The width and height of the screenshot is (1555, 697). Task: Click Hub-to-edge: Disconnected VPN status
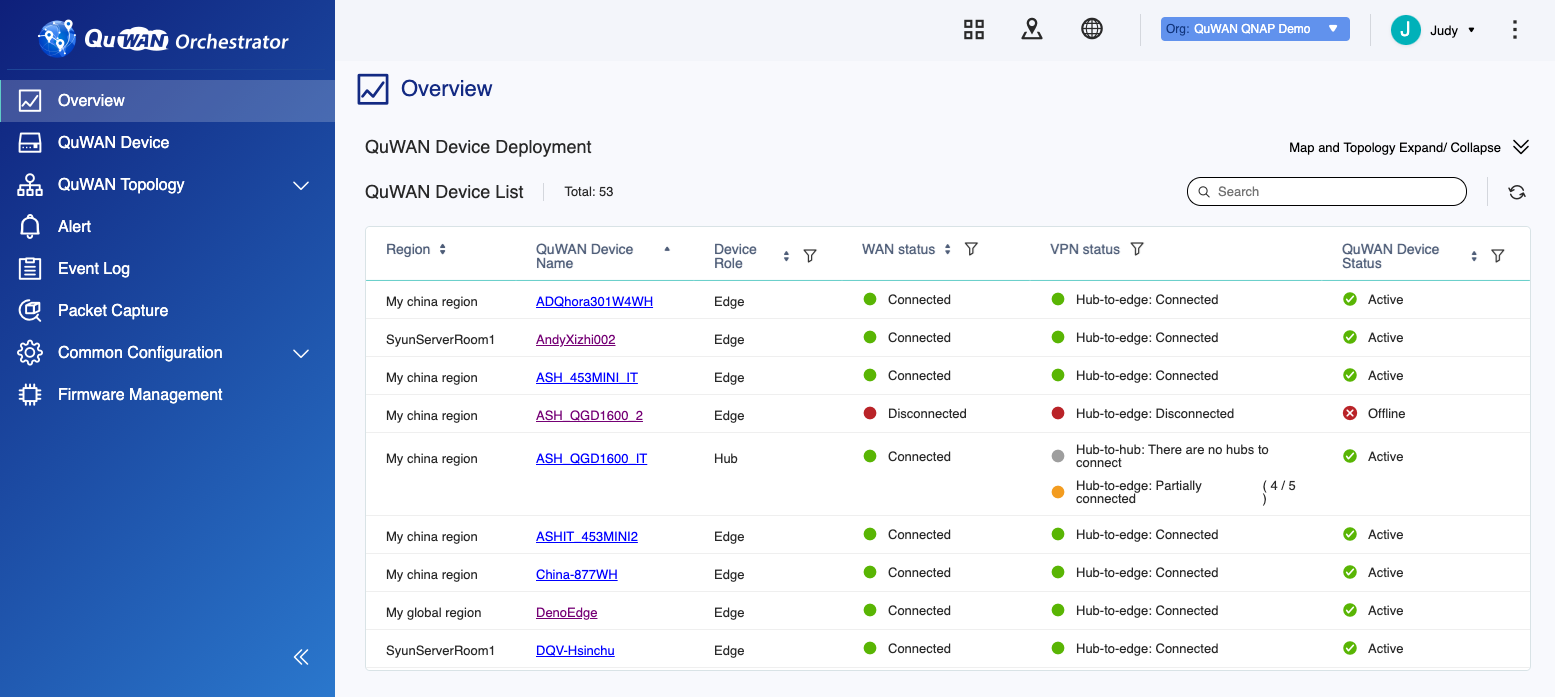(1155, 414)
